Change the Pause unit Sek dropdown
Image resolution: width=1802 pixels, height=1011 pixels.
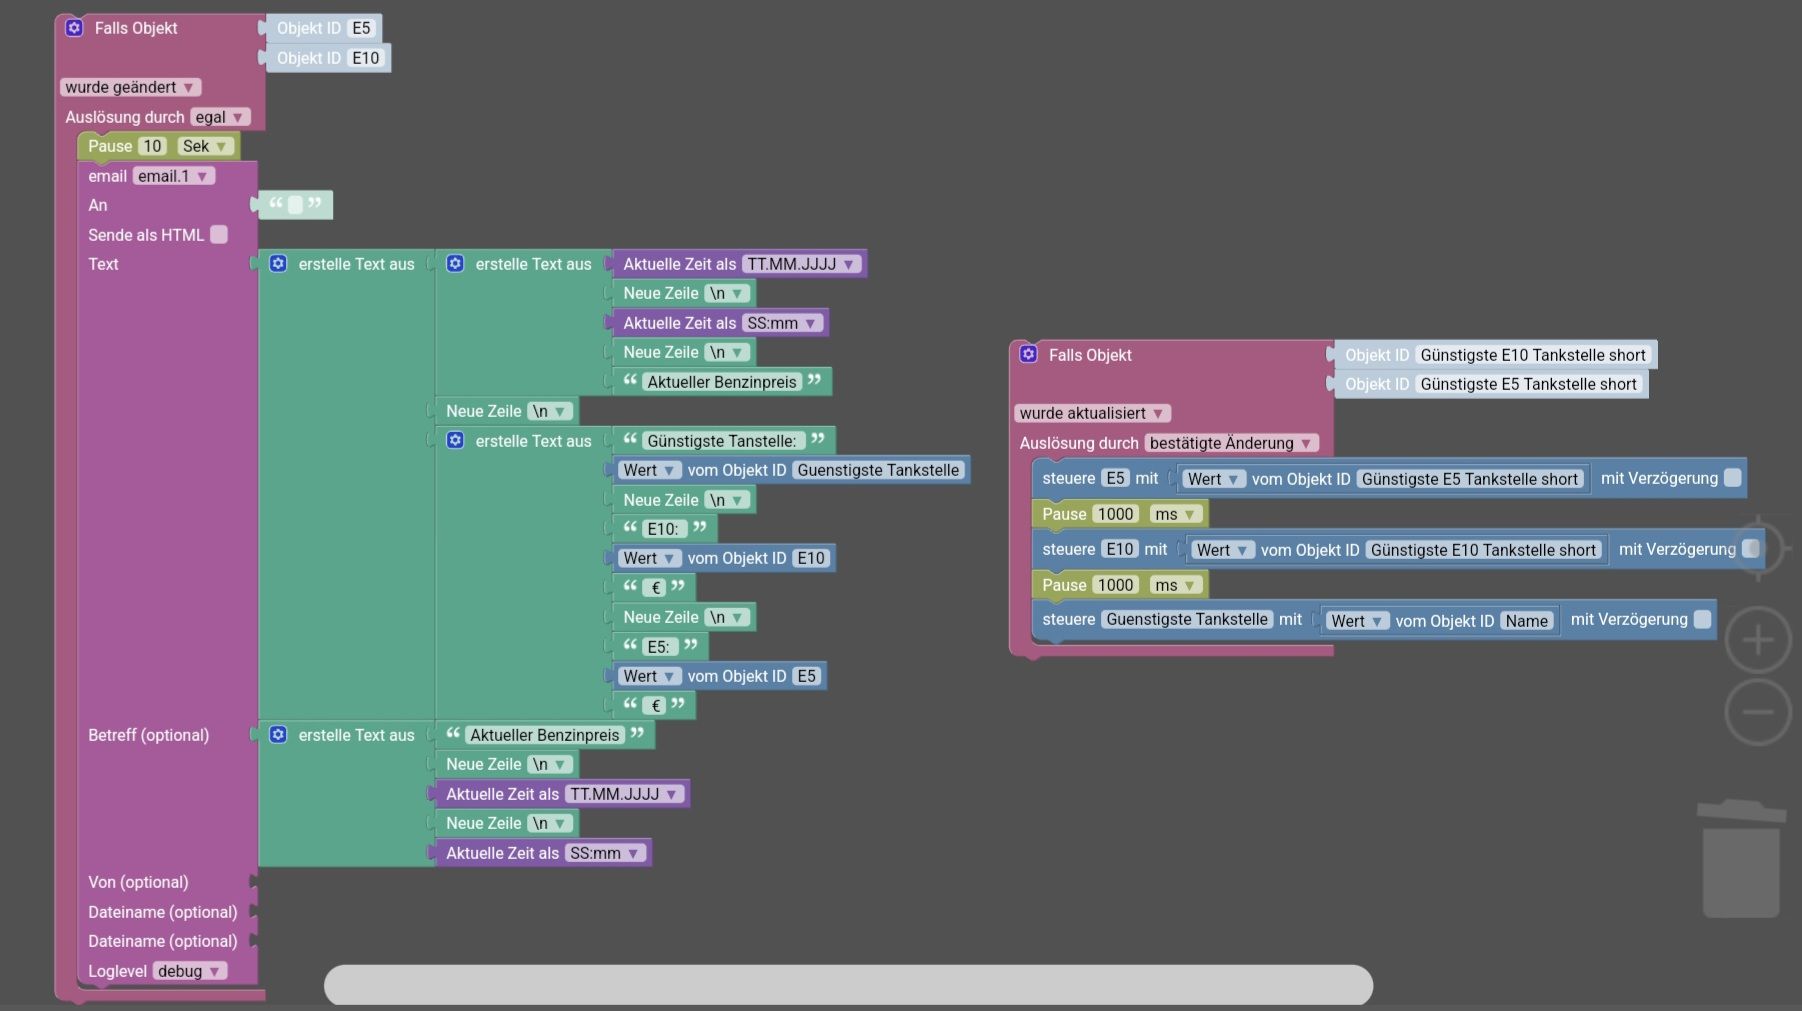click(x=205, y=146)
